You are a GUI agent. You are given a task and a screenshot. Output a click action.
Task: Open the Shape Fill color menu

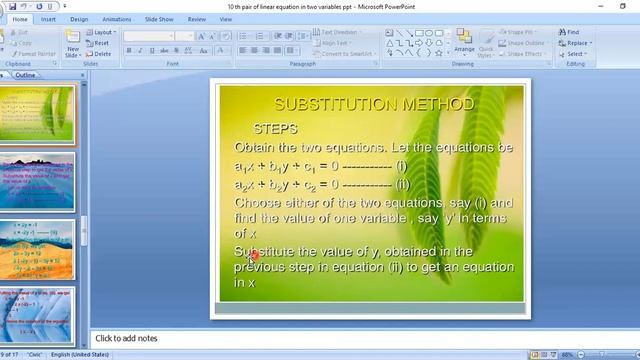(518, 32)
